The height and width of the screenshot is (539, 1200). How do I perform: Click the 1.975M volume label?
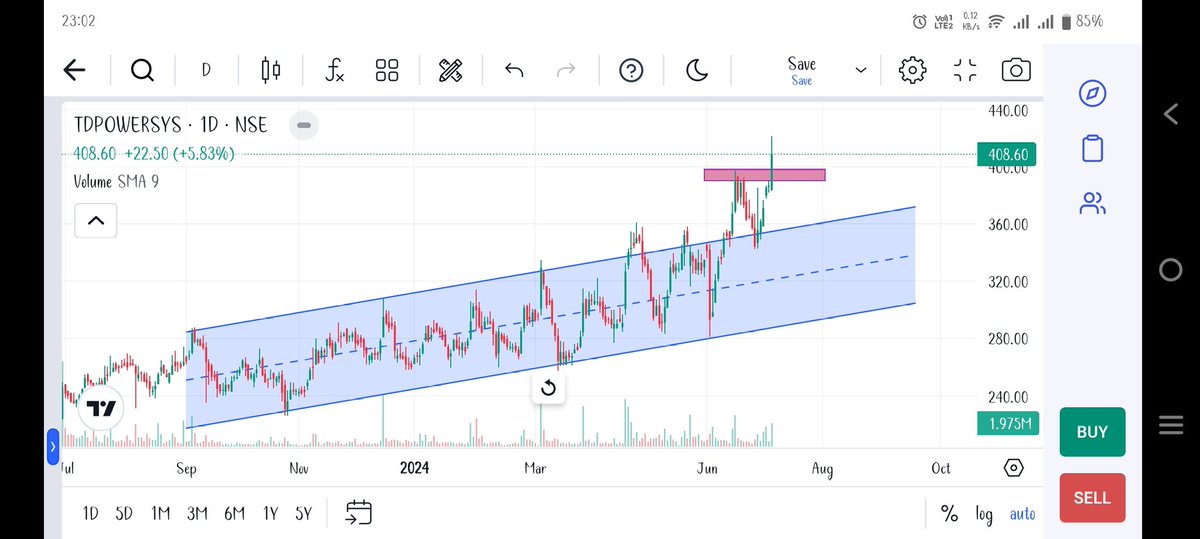coord(1008,424)
